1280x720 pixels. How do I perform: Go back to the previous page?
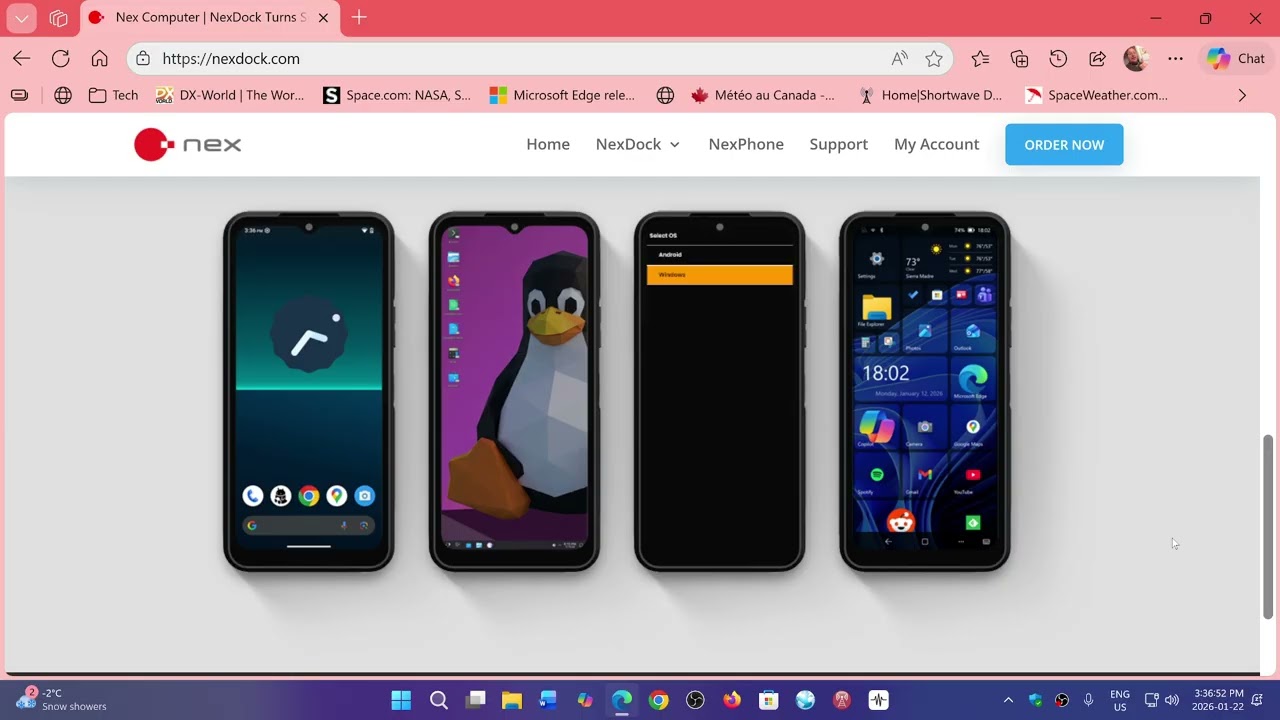21,59
